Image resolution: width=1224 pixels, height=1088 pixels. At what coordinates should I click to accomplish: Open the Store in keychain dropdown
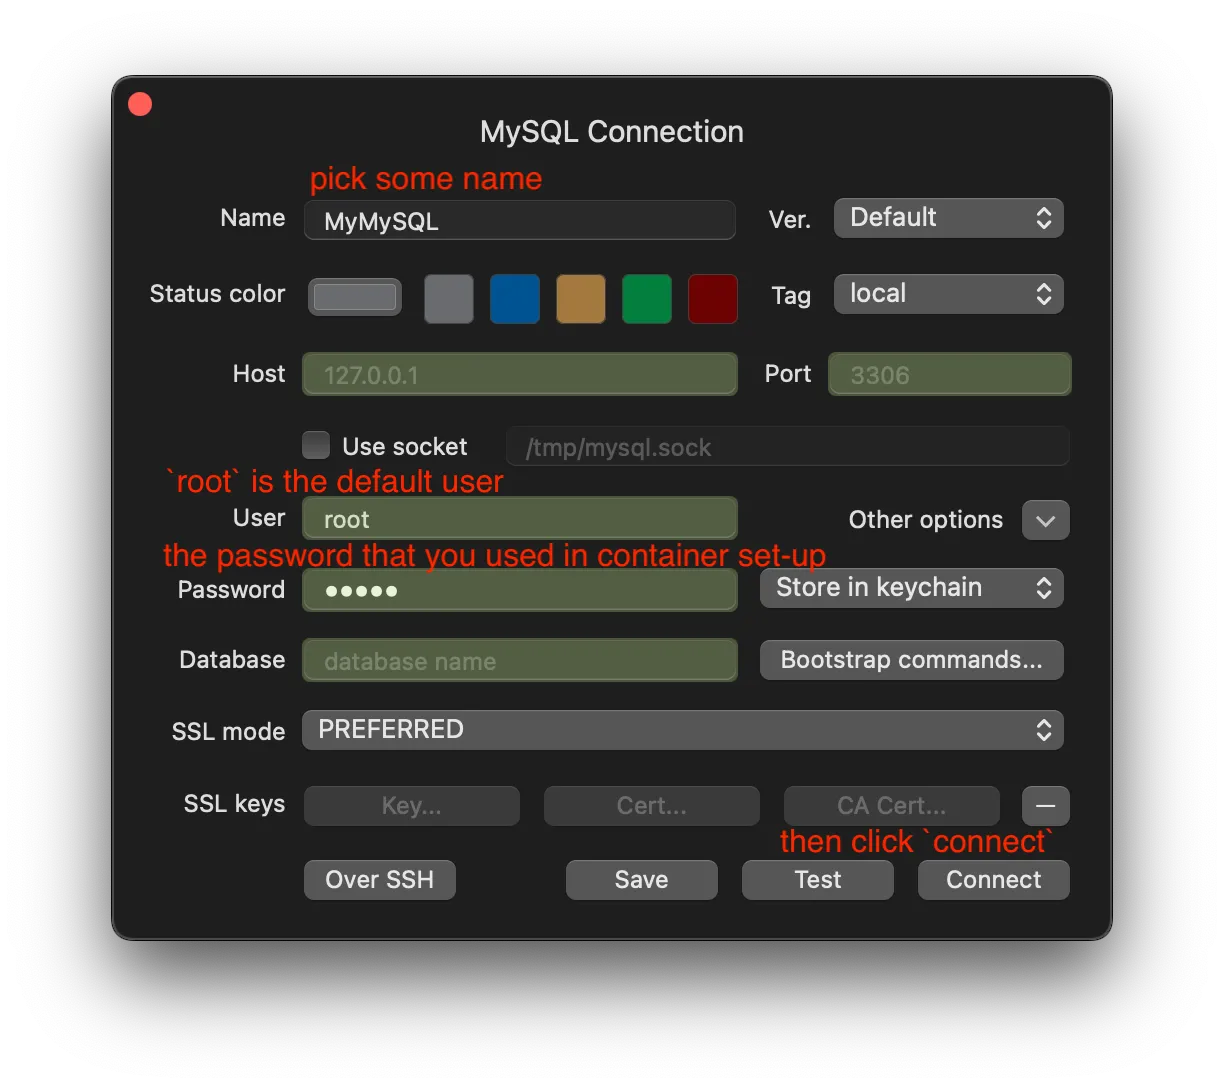pyautogui.click(x=911, y=588)
